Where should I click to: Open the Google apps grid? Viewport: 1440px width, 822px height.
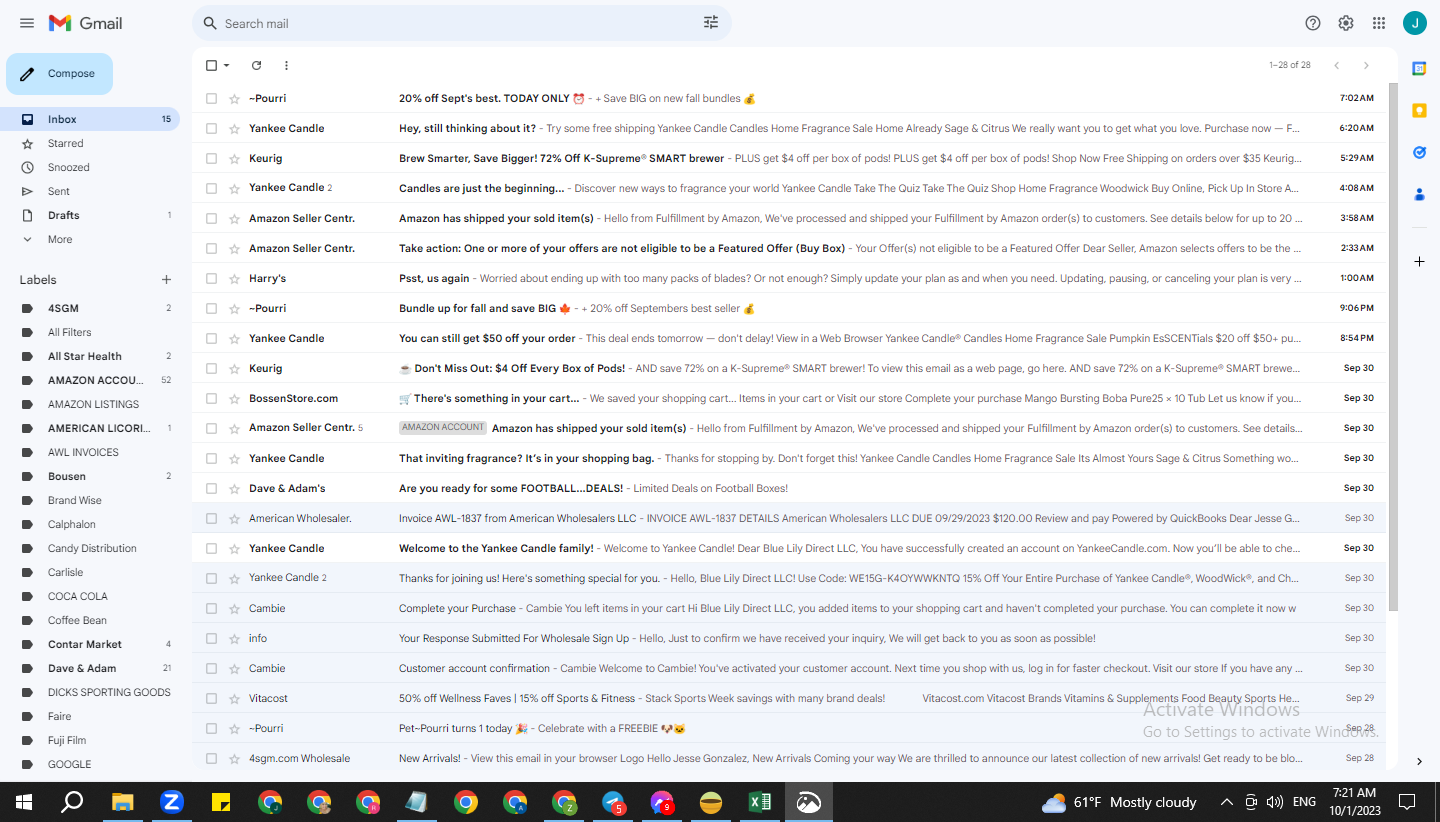point(1379,23)
